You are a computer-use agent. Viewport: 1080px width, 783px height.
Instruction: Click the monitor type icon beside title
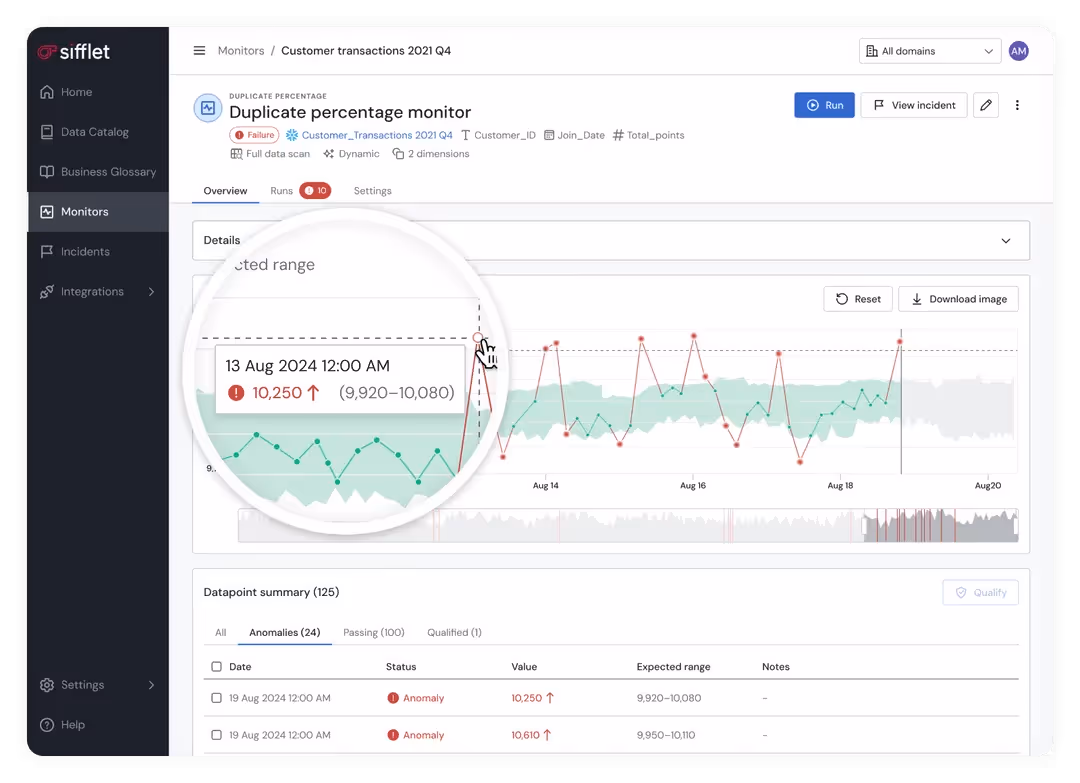click(207, 108)
